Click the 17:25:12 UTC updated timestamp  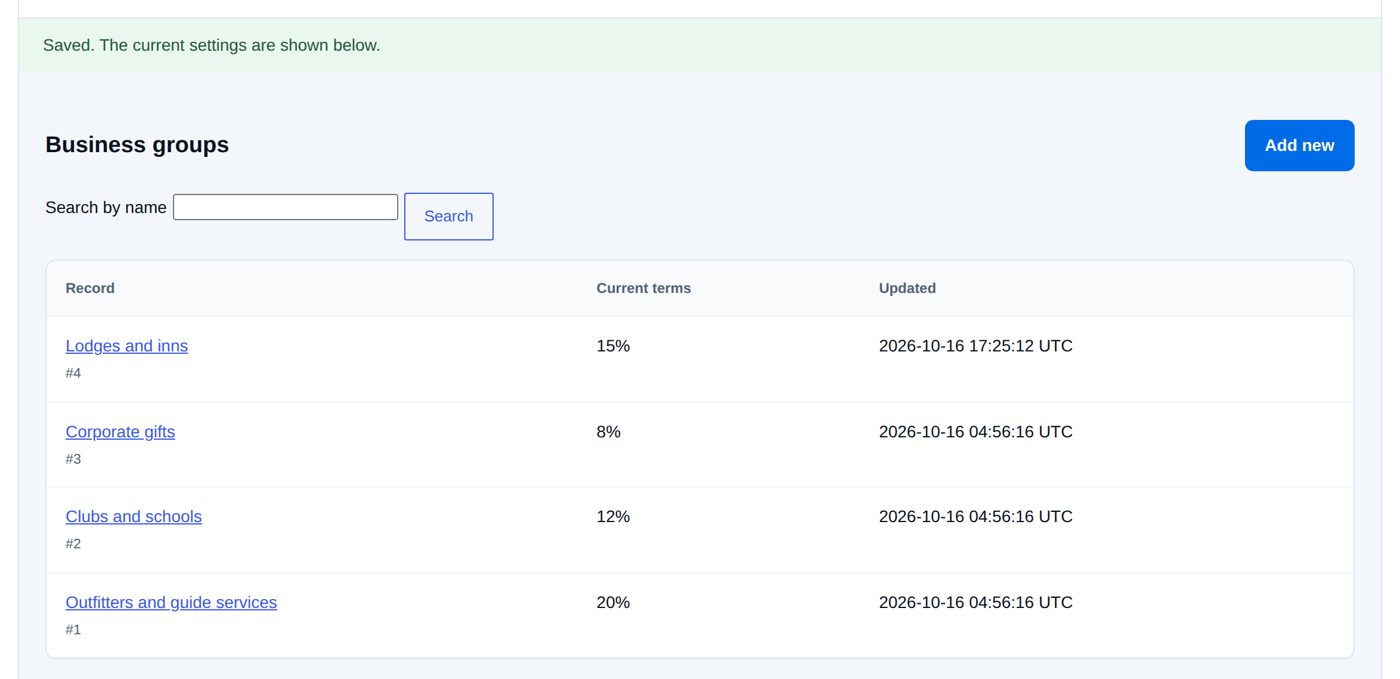tap(976, 346)
